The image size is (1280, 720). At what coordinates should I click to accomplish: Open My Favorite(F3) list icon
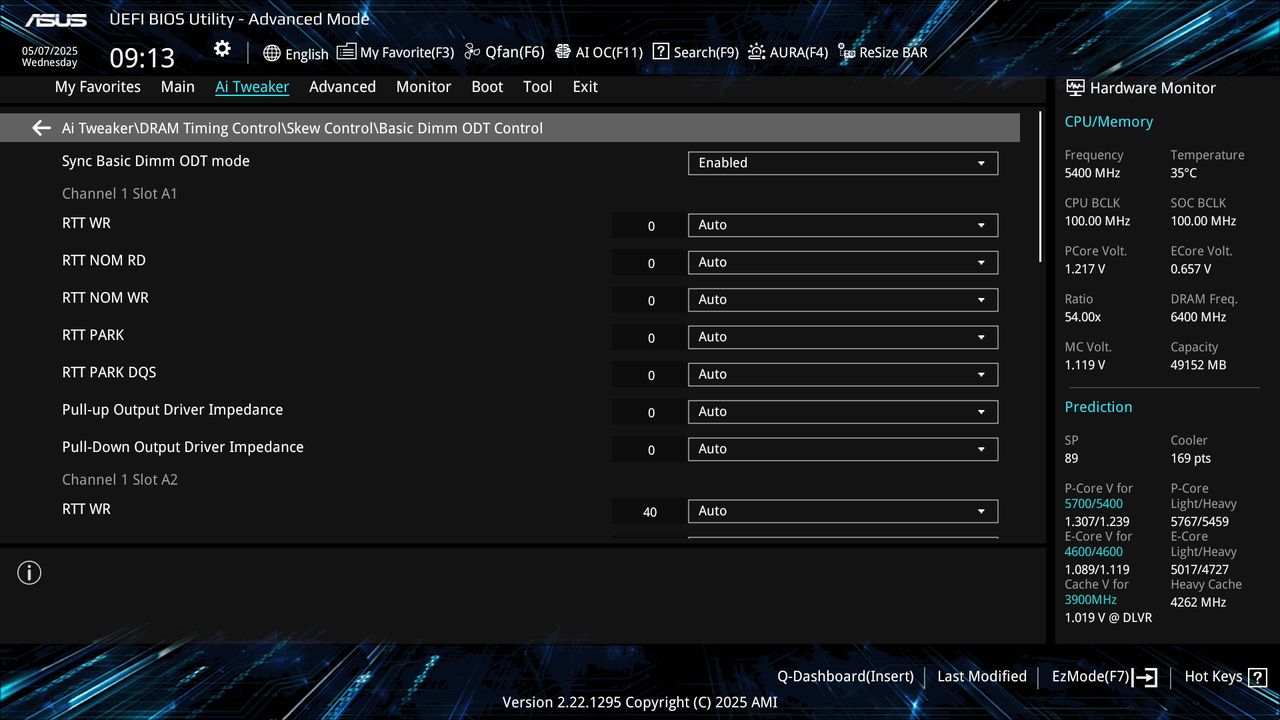(x=346, y=52)
